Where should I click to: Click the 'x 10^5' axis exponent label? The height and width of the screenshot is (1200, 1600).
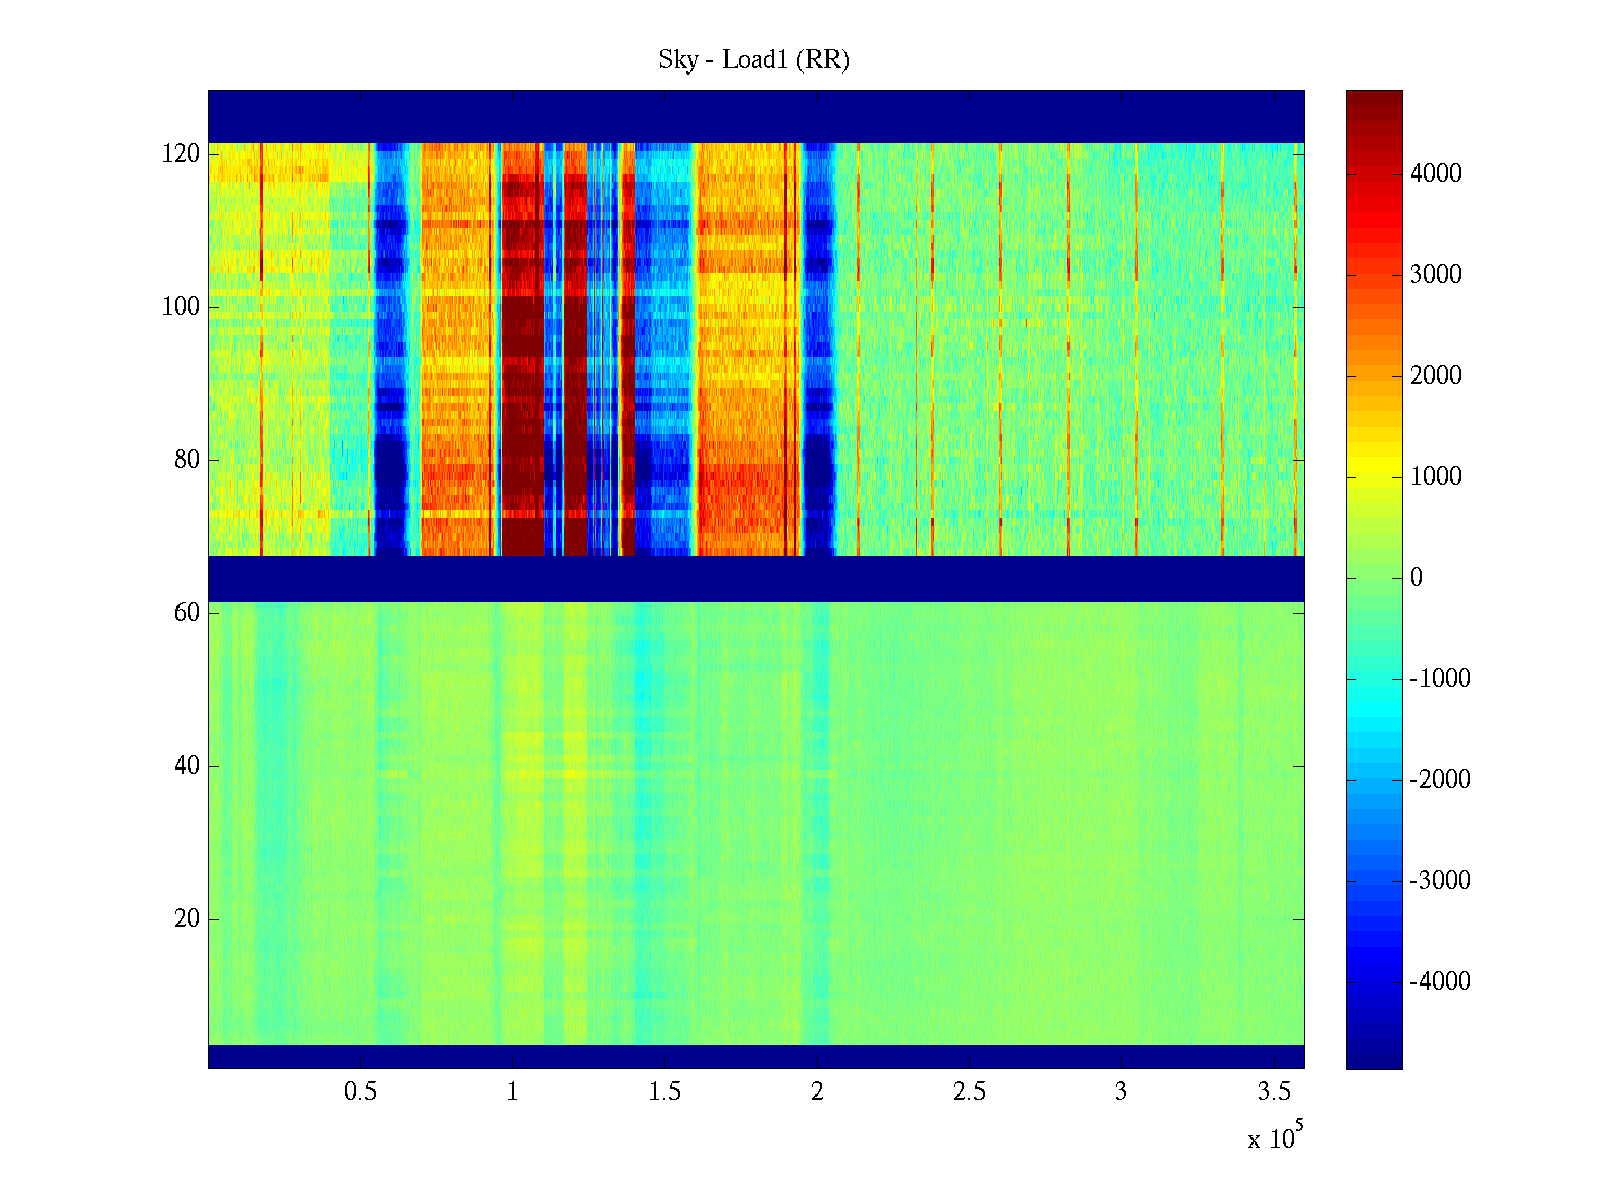1274,1138
